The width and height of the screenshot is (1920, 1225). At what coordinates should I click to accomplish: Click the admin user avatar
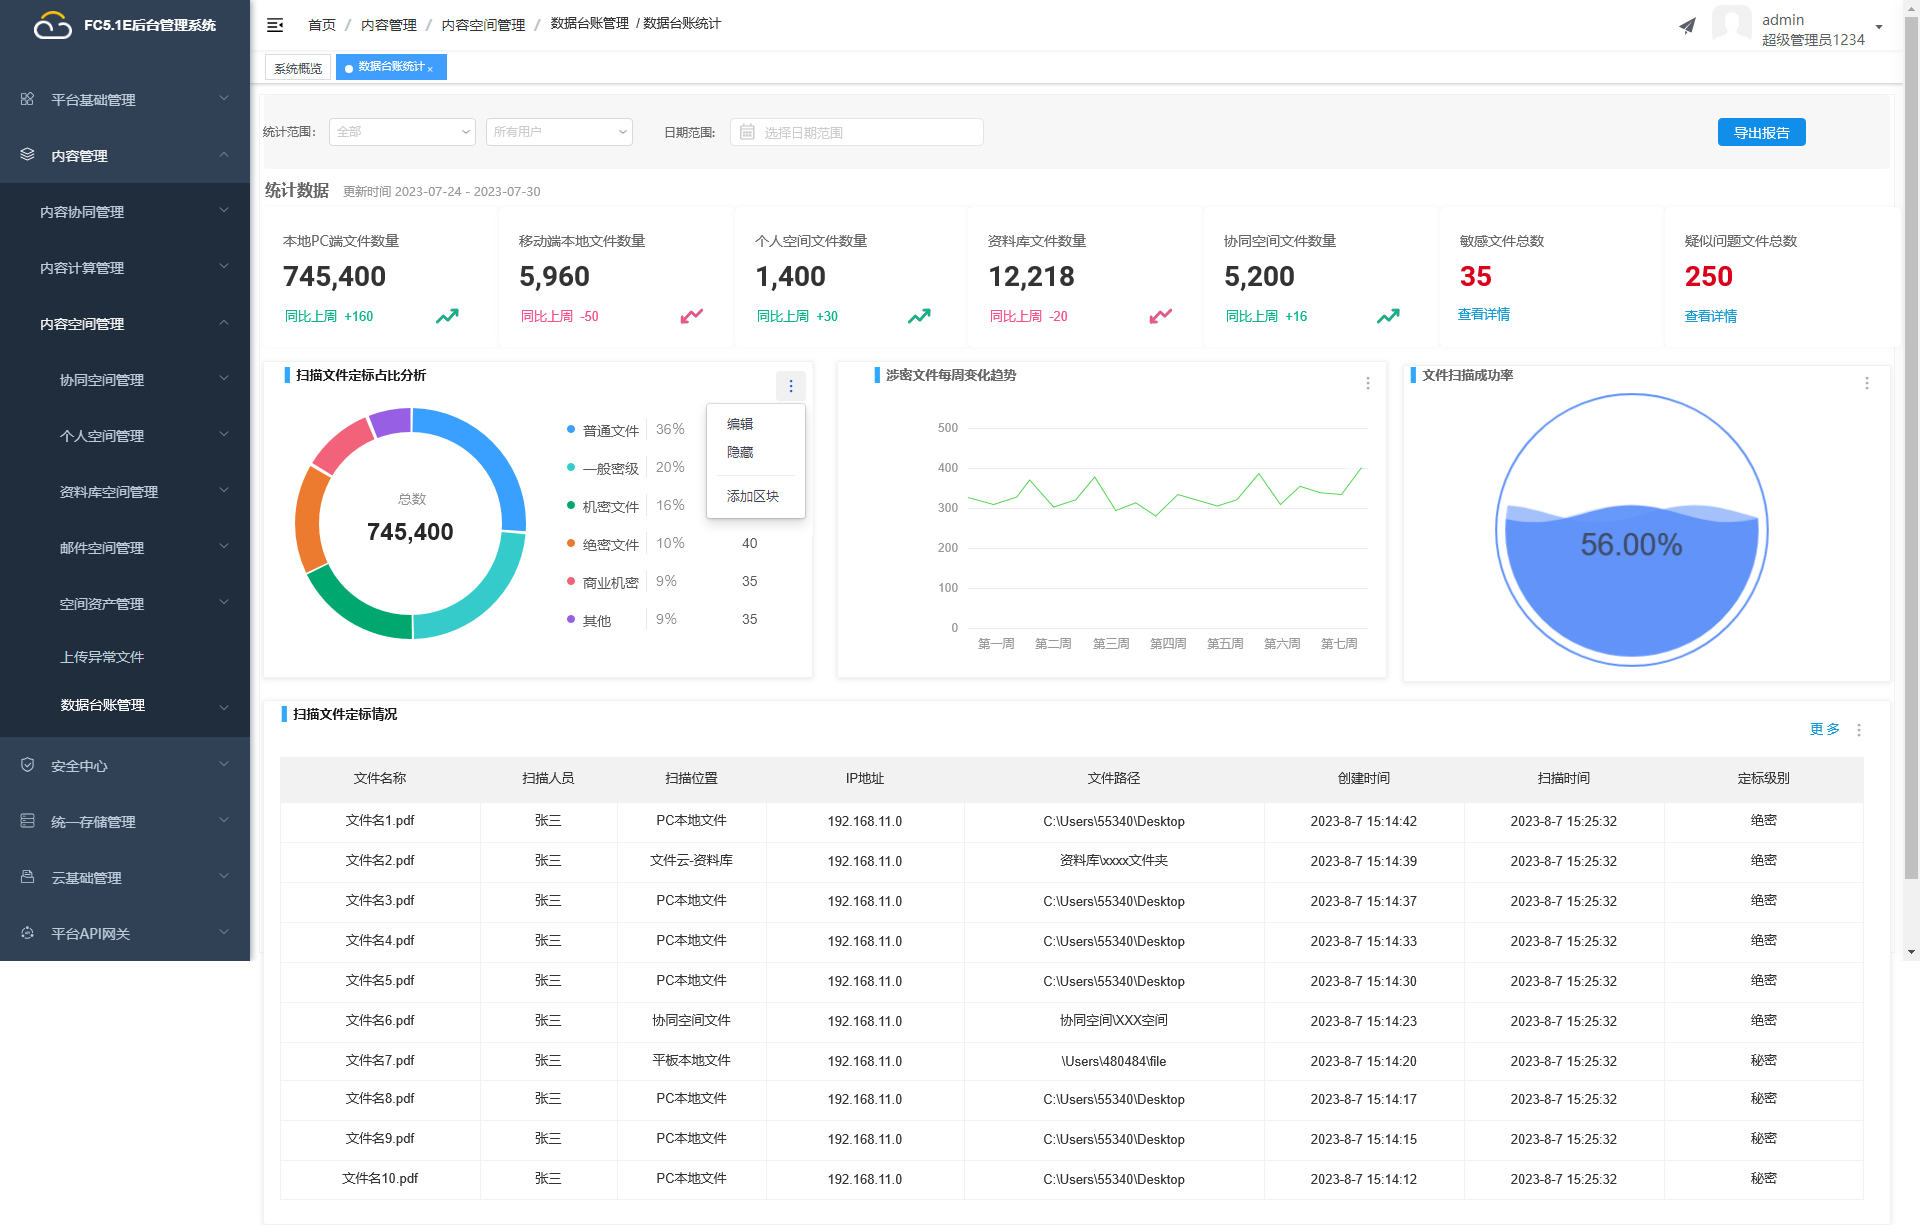[1731, 24]
